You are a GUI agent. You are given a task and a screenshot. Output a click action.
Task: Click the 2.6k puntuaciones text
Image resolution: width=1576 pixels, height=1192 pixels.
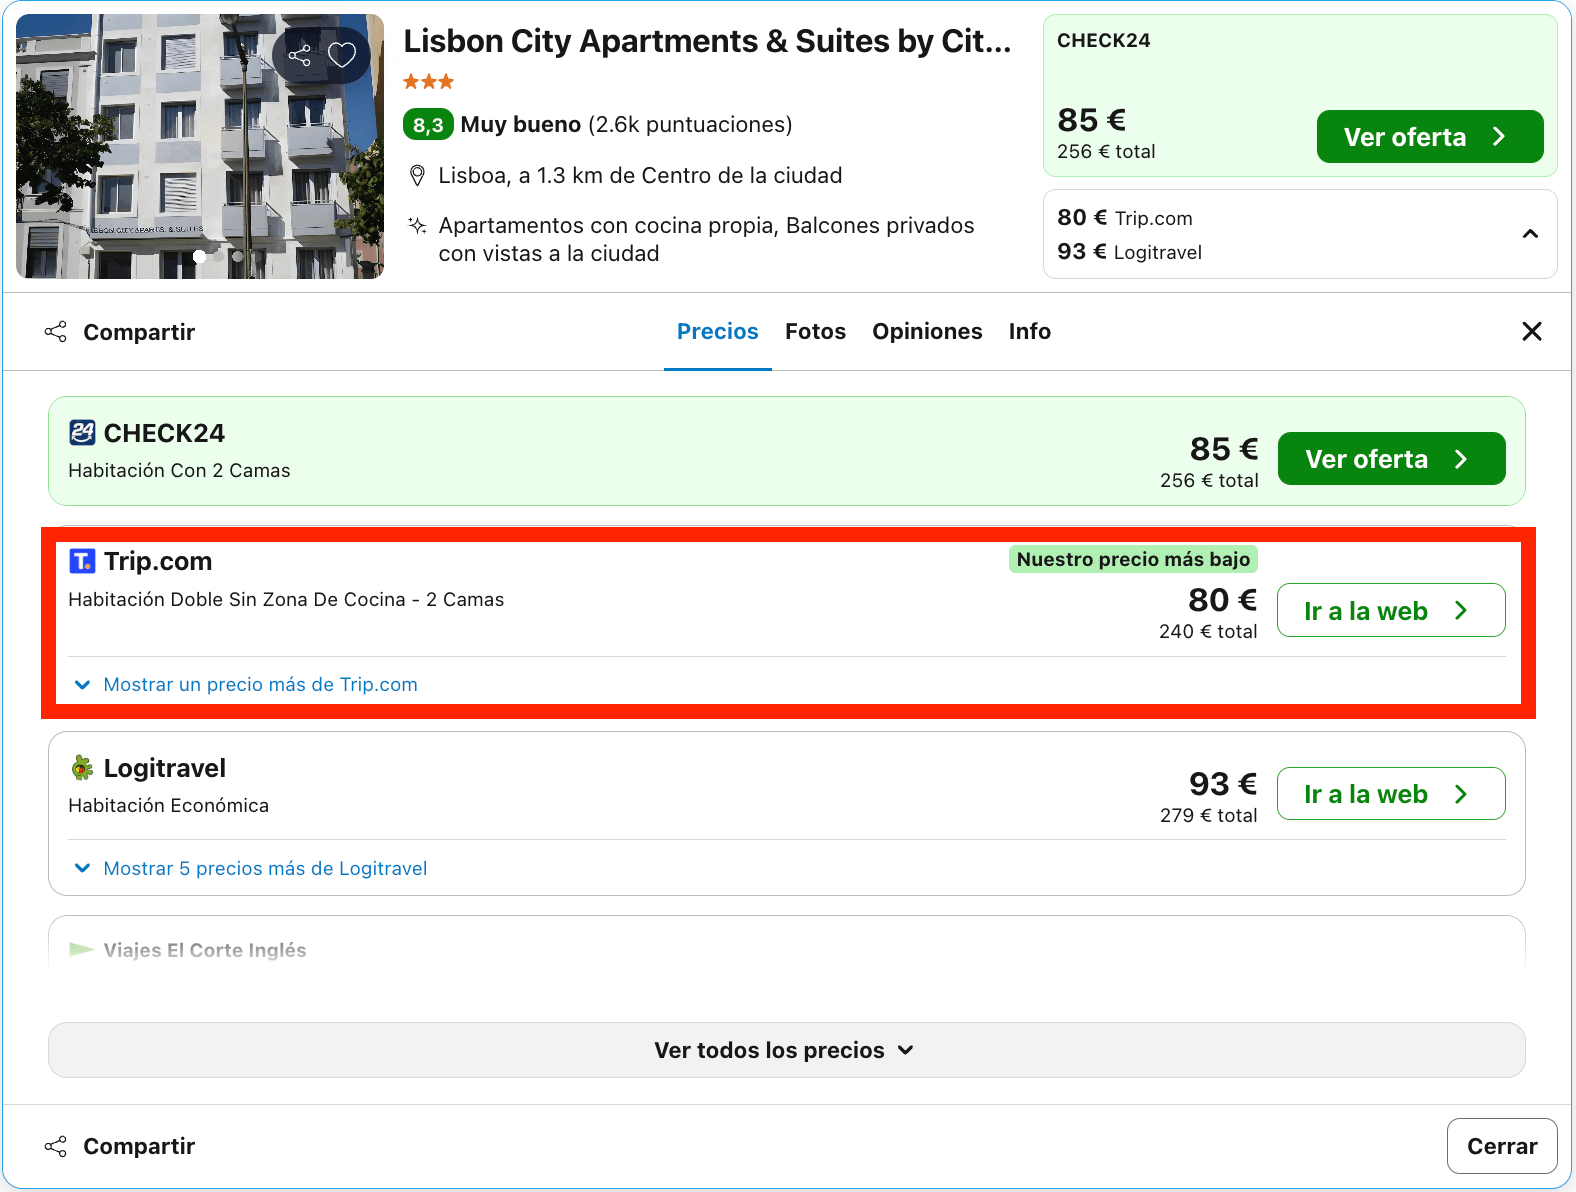(x=690, y=125)
